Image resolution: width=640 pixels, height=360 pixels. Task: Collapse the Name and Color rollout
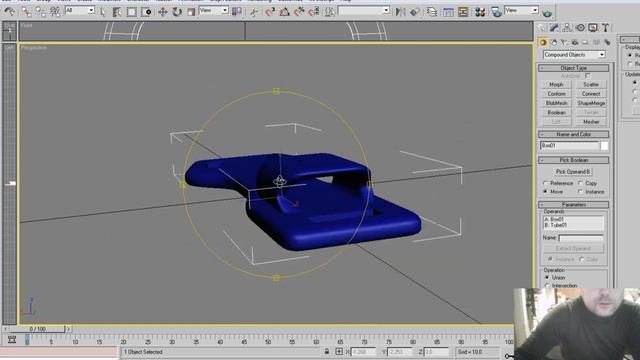pos(573,134)
